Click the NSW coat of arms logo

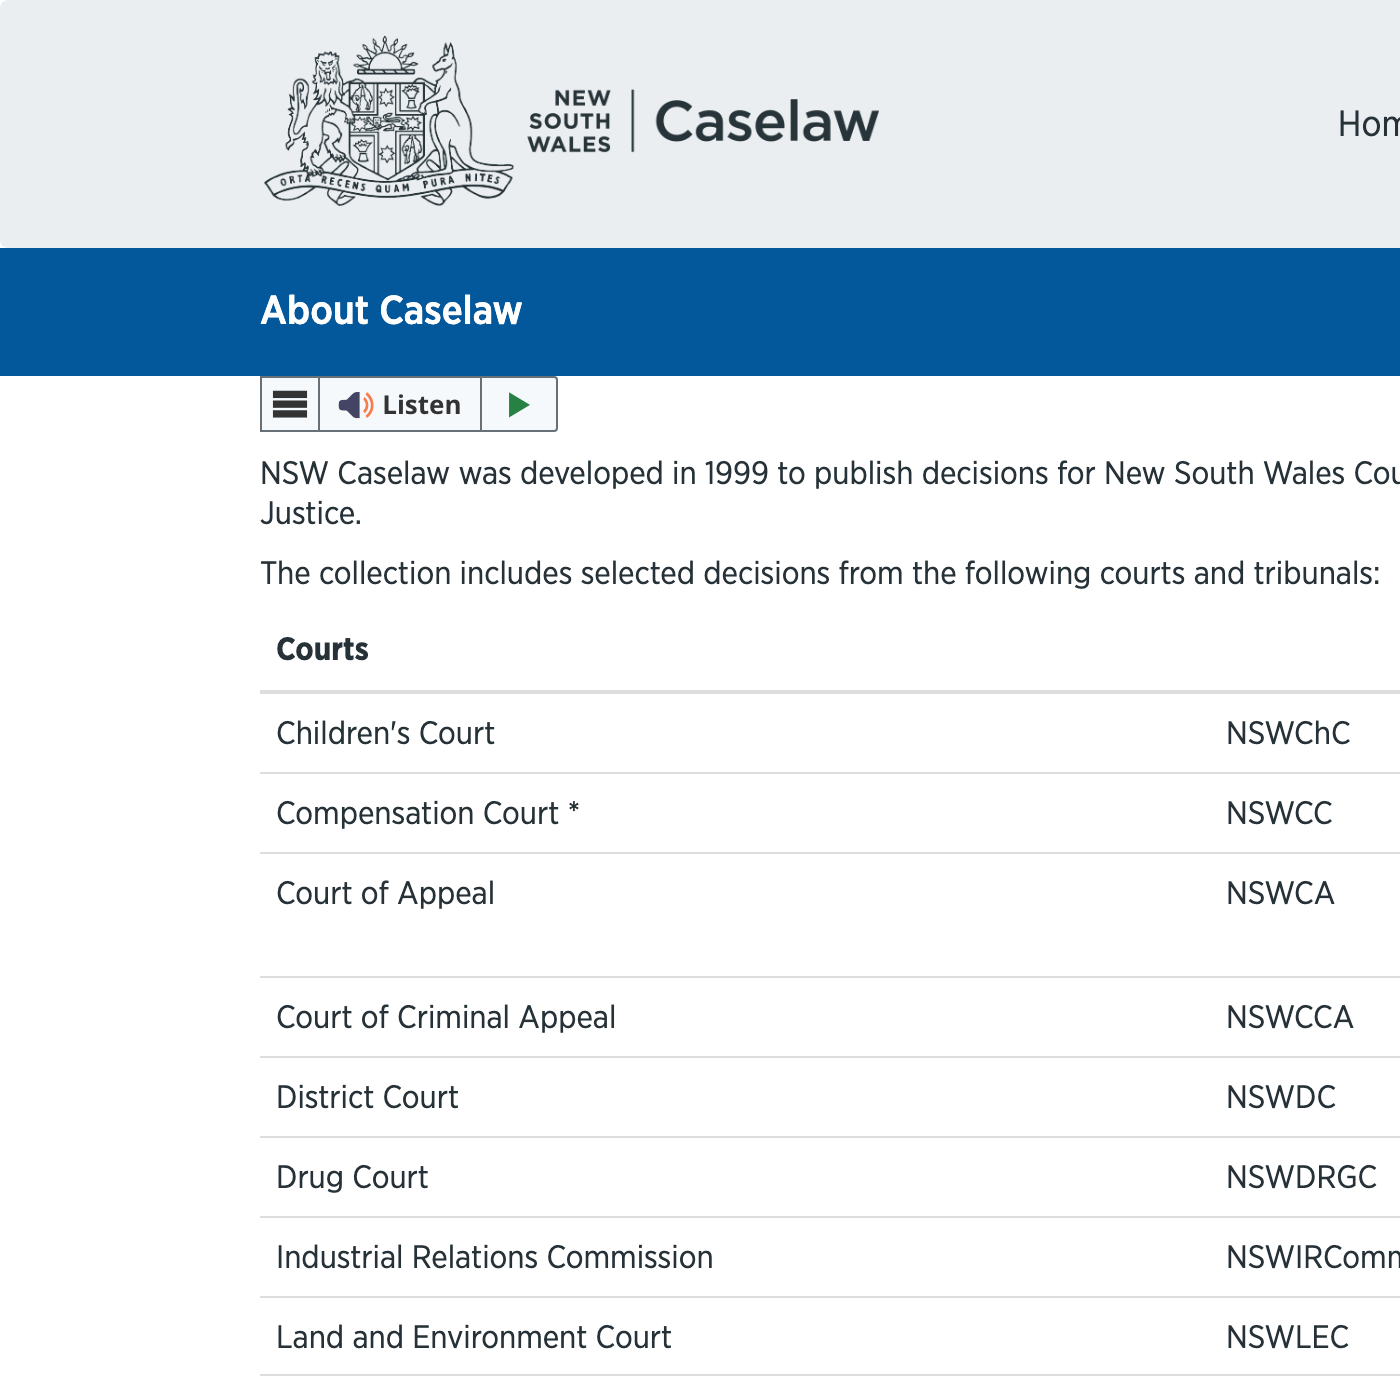(x=389, y=121)
